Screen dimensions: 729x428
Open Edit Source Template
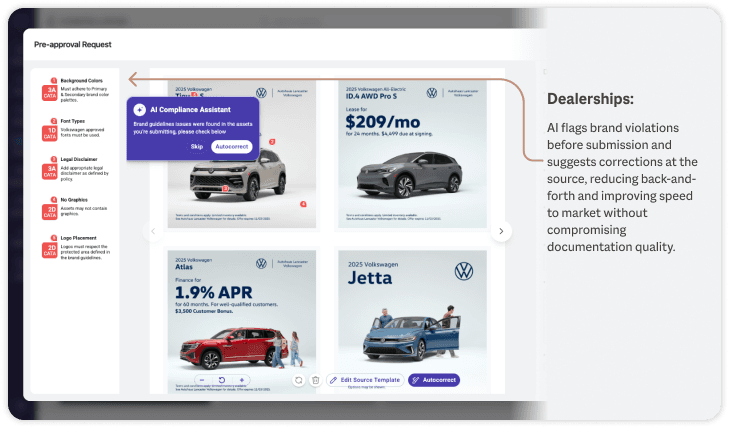[x=365, y=380]
